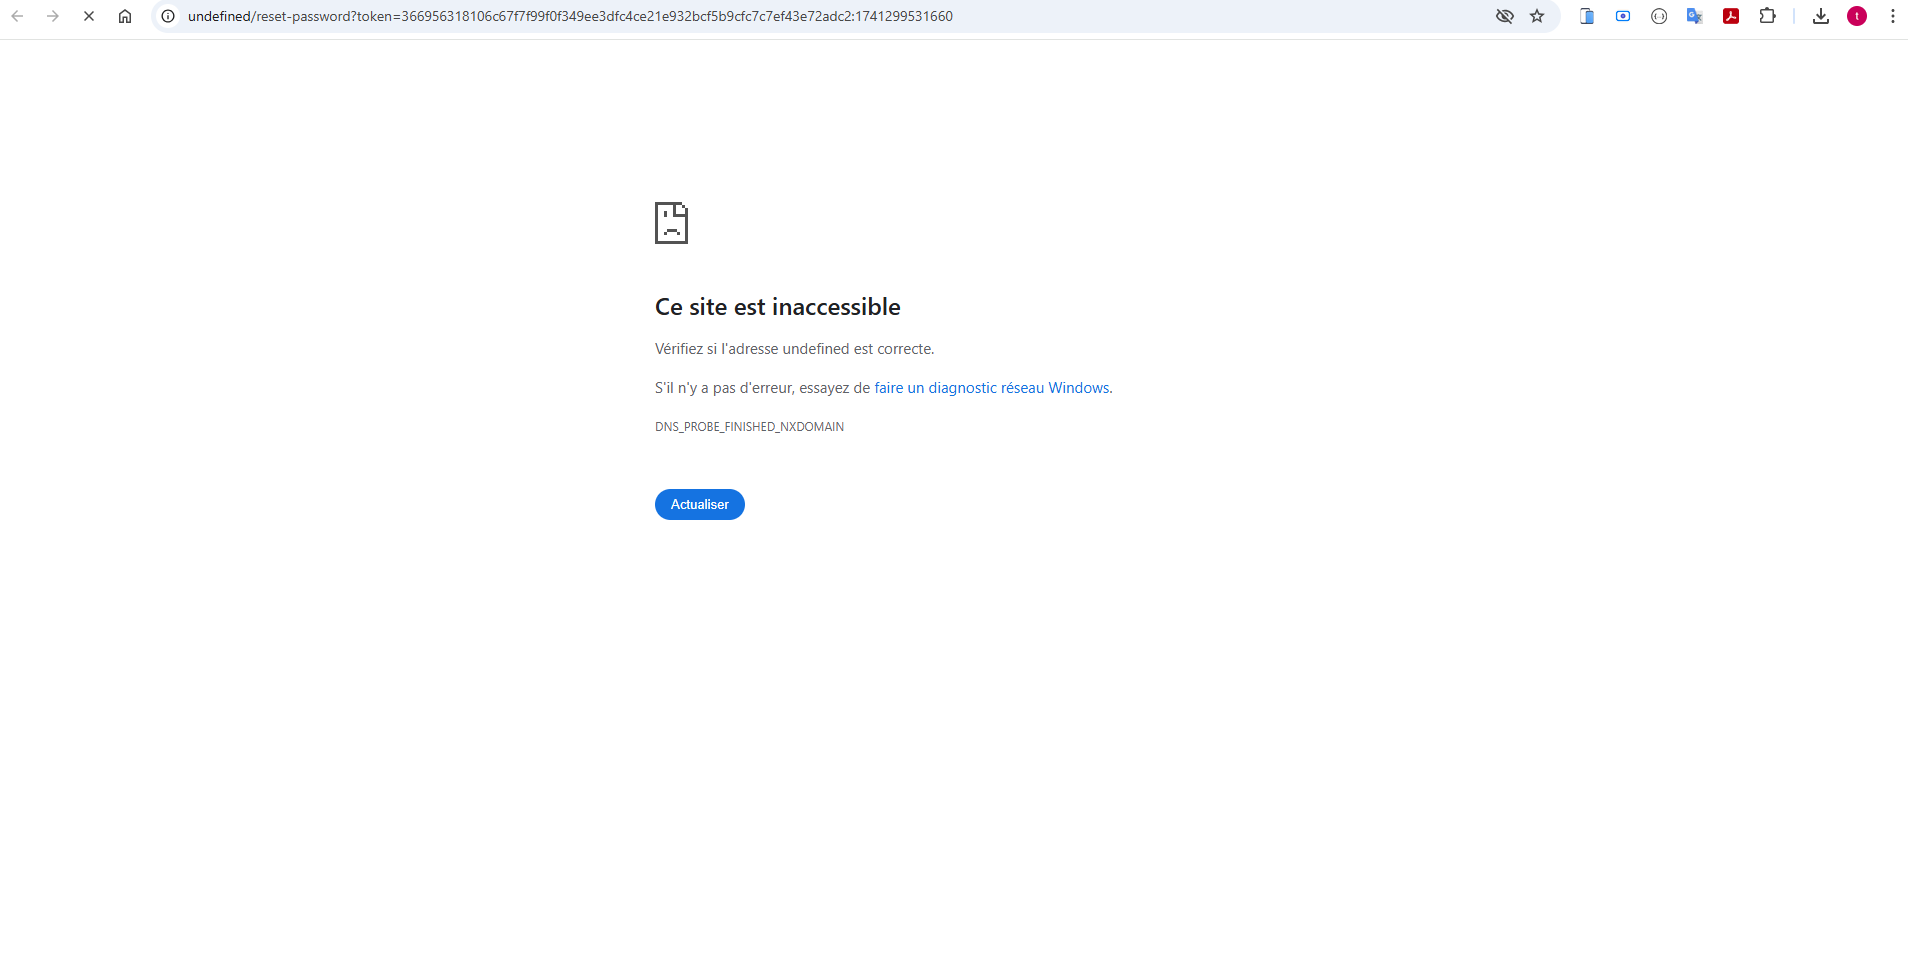Open the Adobe Acrobat extension
Screen dimensions: 1908x974
(1731, 16)
